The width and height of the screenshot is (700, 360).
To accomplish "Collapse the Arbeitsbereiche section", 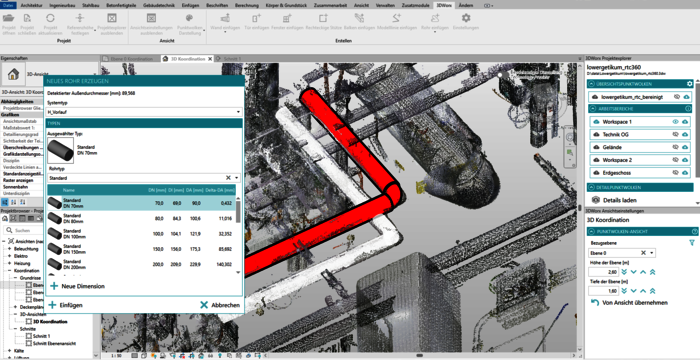I will [x=592, y=109].
